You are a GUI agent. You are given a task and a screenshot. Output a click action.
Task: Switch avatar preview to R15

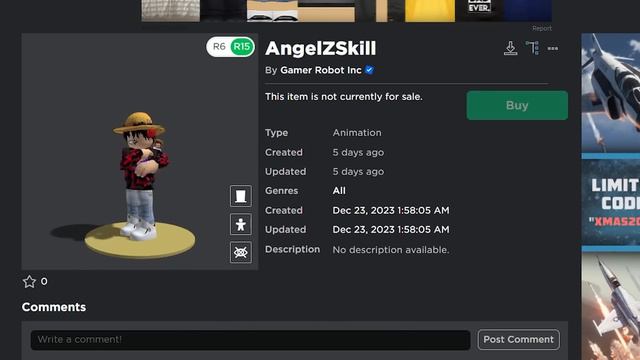coord(242,47)
